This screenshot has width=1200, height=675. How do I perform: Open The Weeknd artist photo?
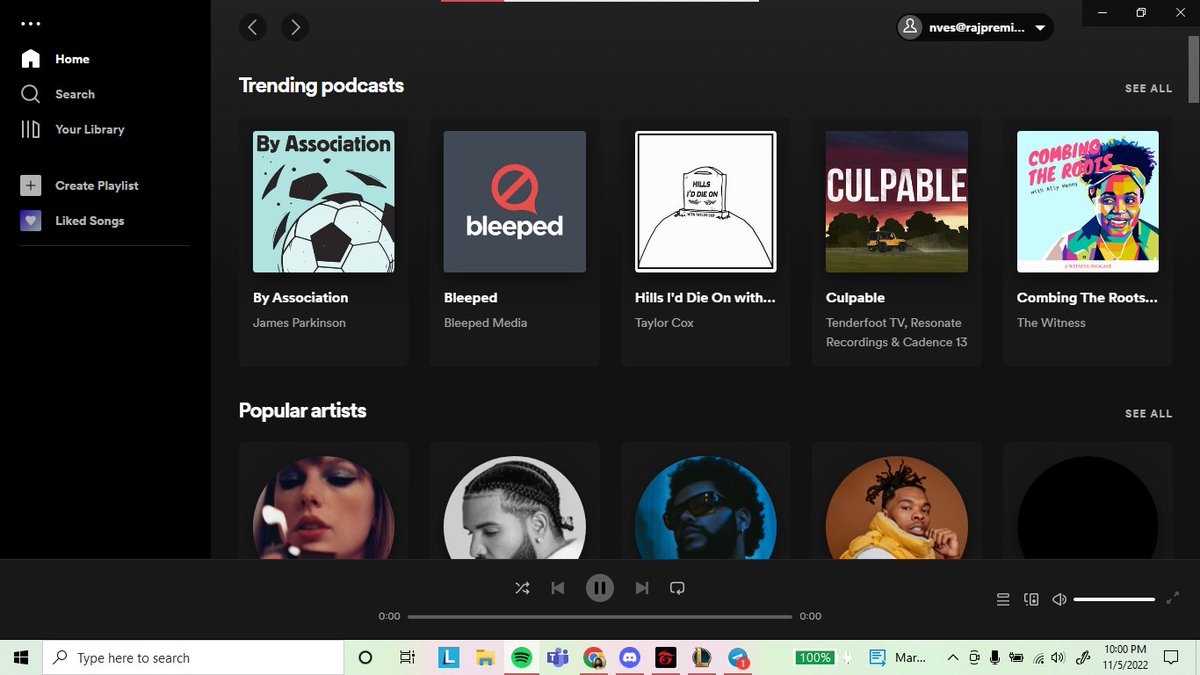[705, 508]
